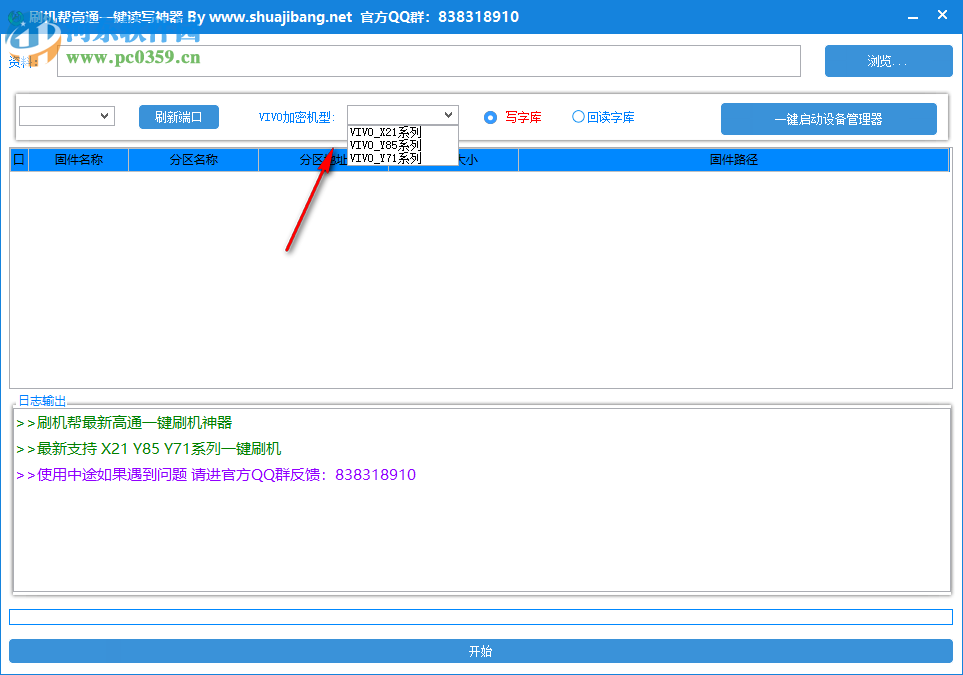Click the 分区名称 column header

click(193, 159)
